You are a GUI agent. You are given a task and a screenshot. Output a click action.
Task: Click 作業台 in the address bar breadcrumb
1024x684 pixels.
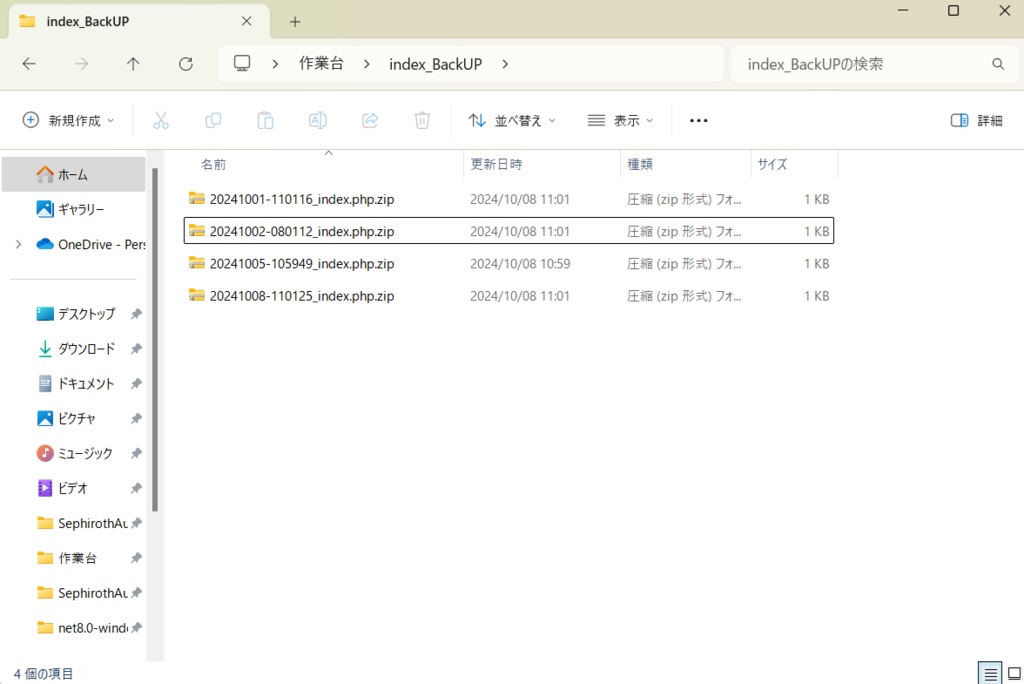tap(321, 63)
